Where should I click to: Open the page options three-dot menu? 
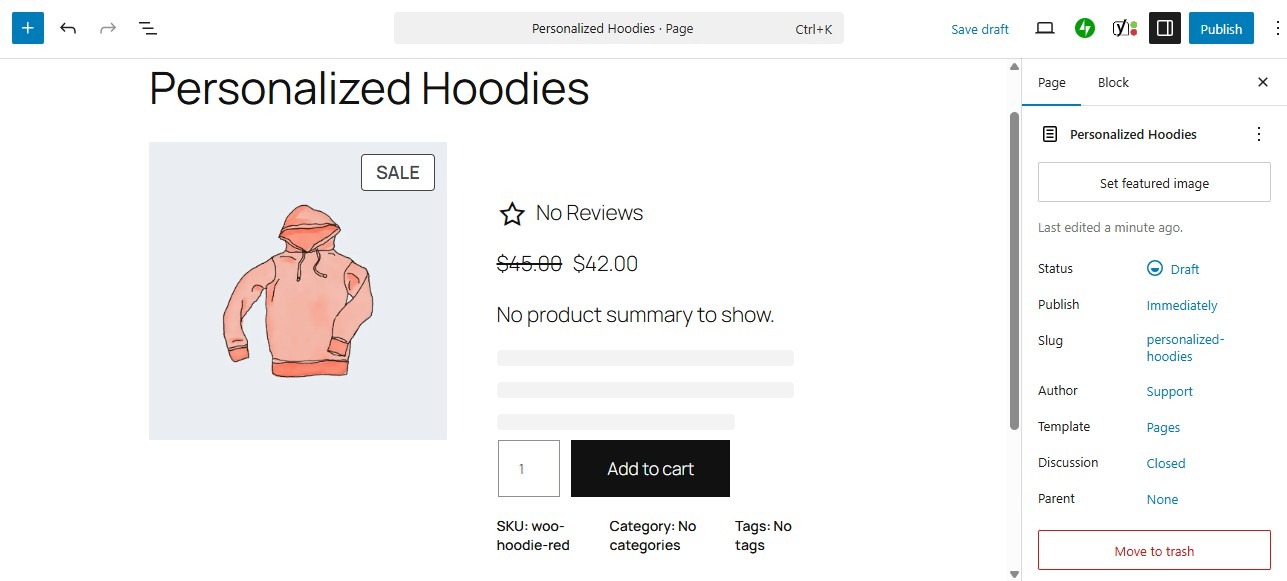(1260, 133)
